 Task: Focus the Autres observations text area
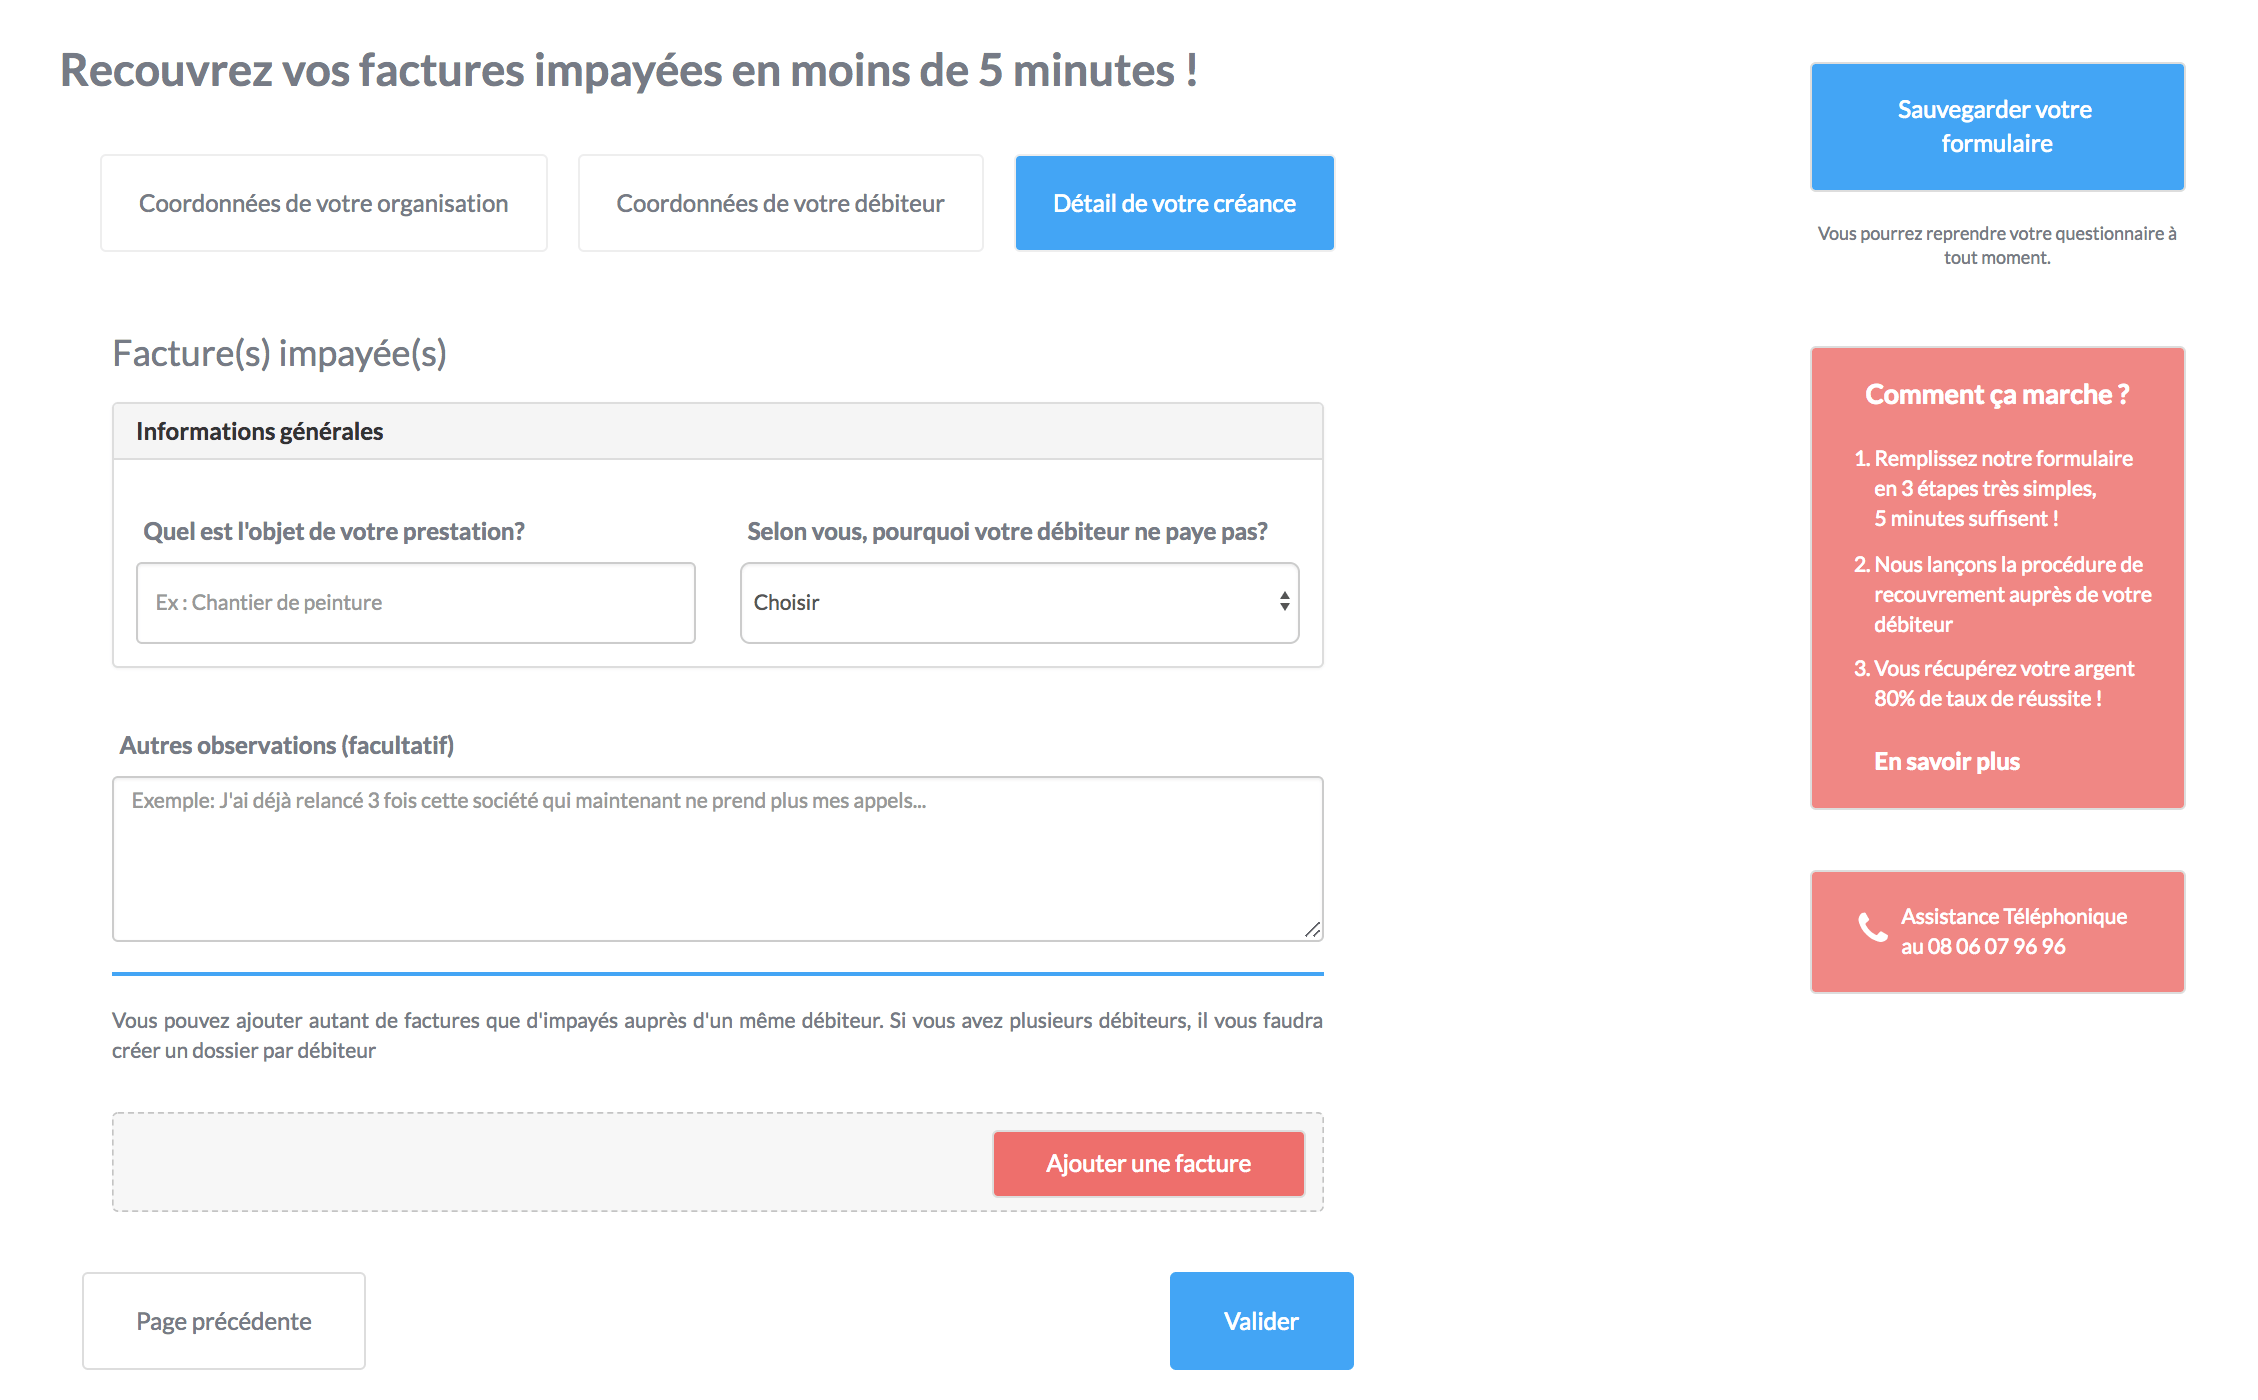pyautogui.click(x=718, y=859)
